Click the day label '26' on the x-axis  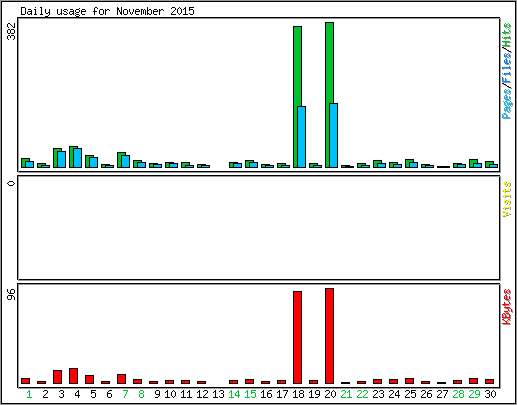pyautogui.click(x=426, y=394)
